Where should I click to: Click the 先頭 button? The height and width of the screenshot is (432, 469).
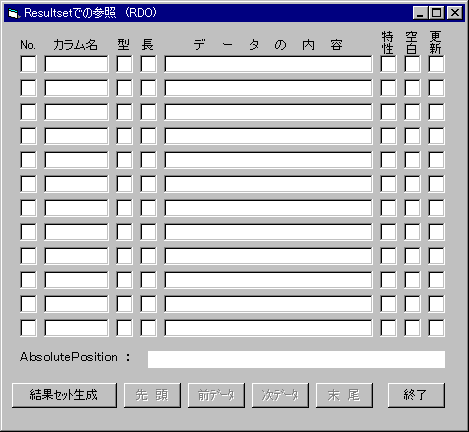coord(152,395)
